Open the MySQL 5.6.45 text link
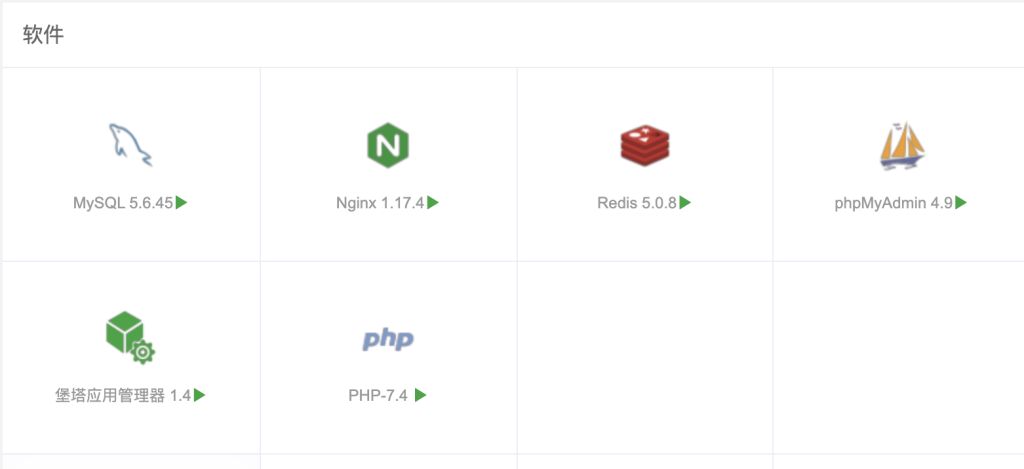Viewport: 1024px width, 469px height. (x=123, y=203)
